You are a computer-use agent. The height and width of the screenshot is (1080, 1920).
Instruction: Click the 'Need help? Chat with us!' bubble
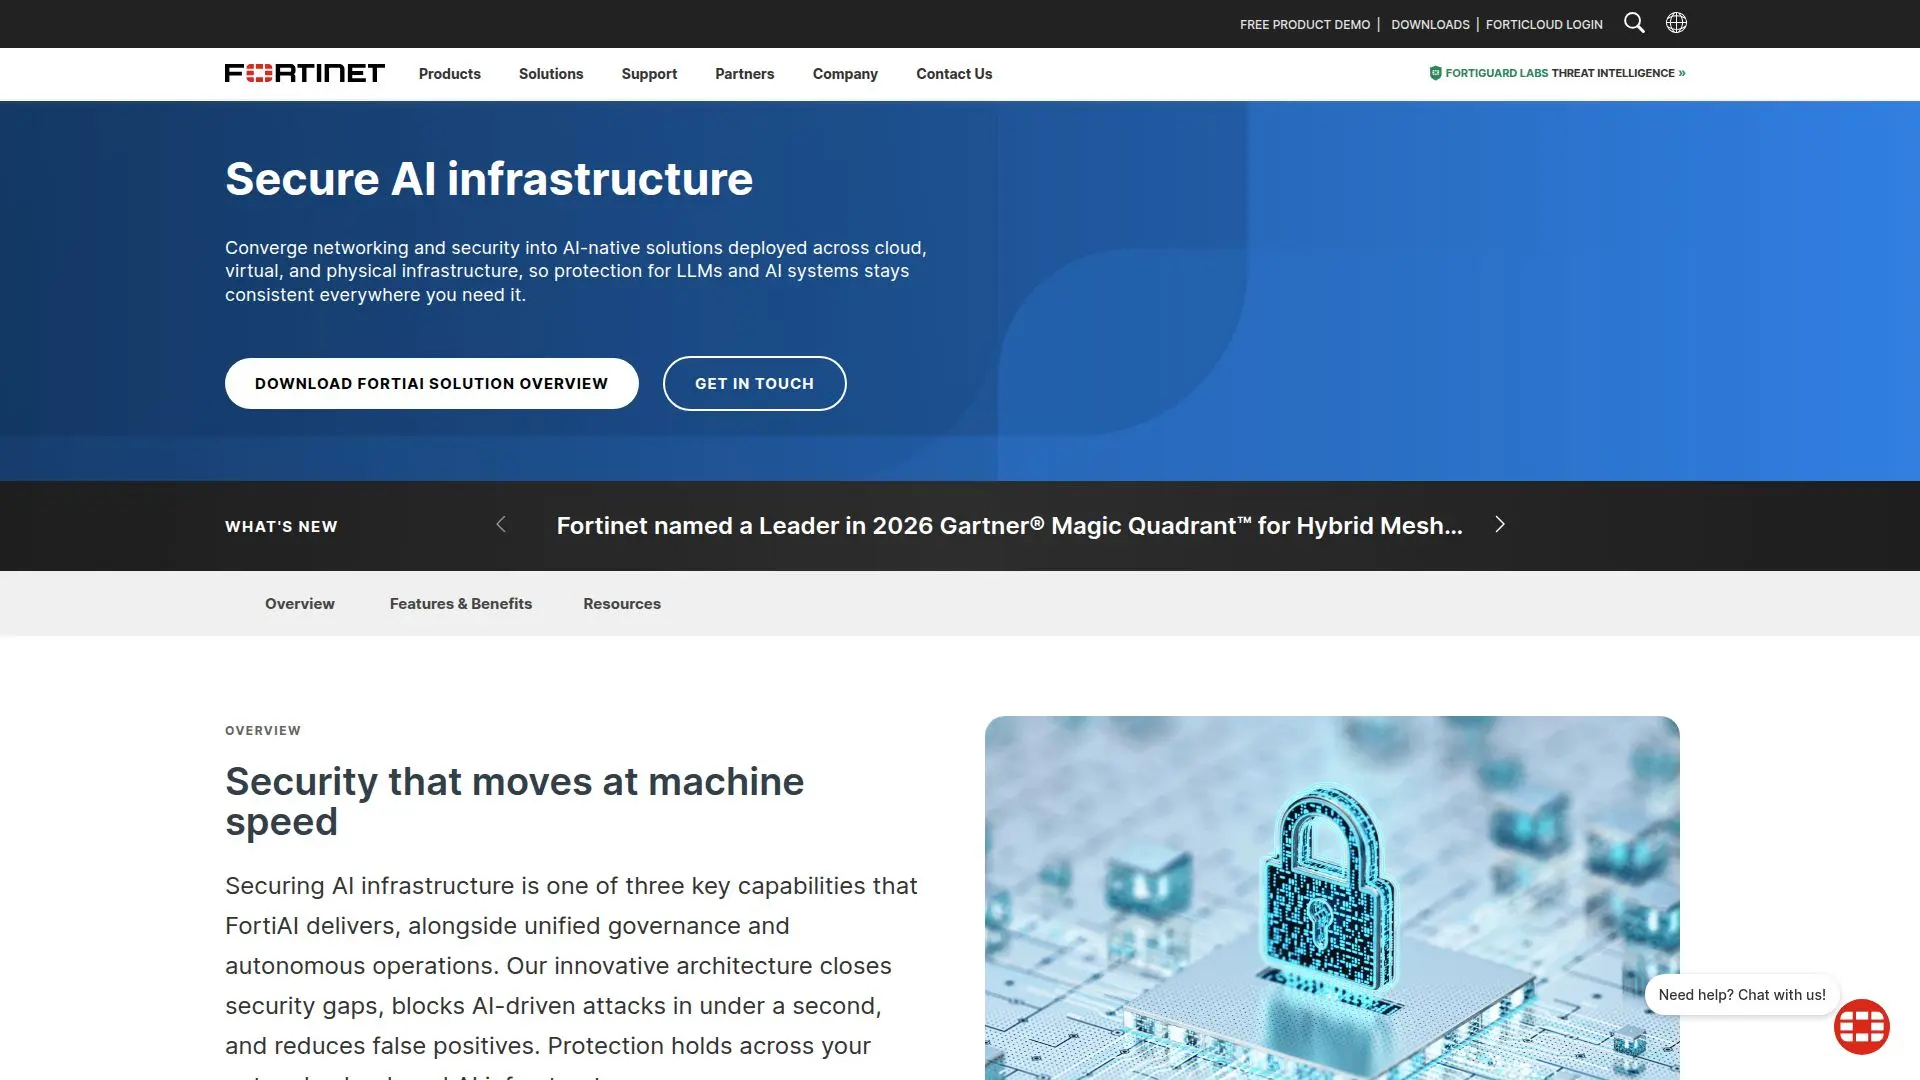[1742, 994]
